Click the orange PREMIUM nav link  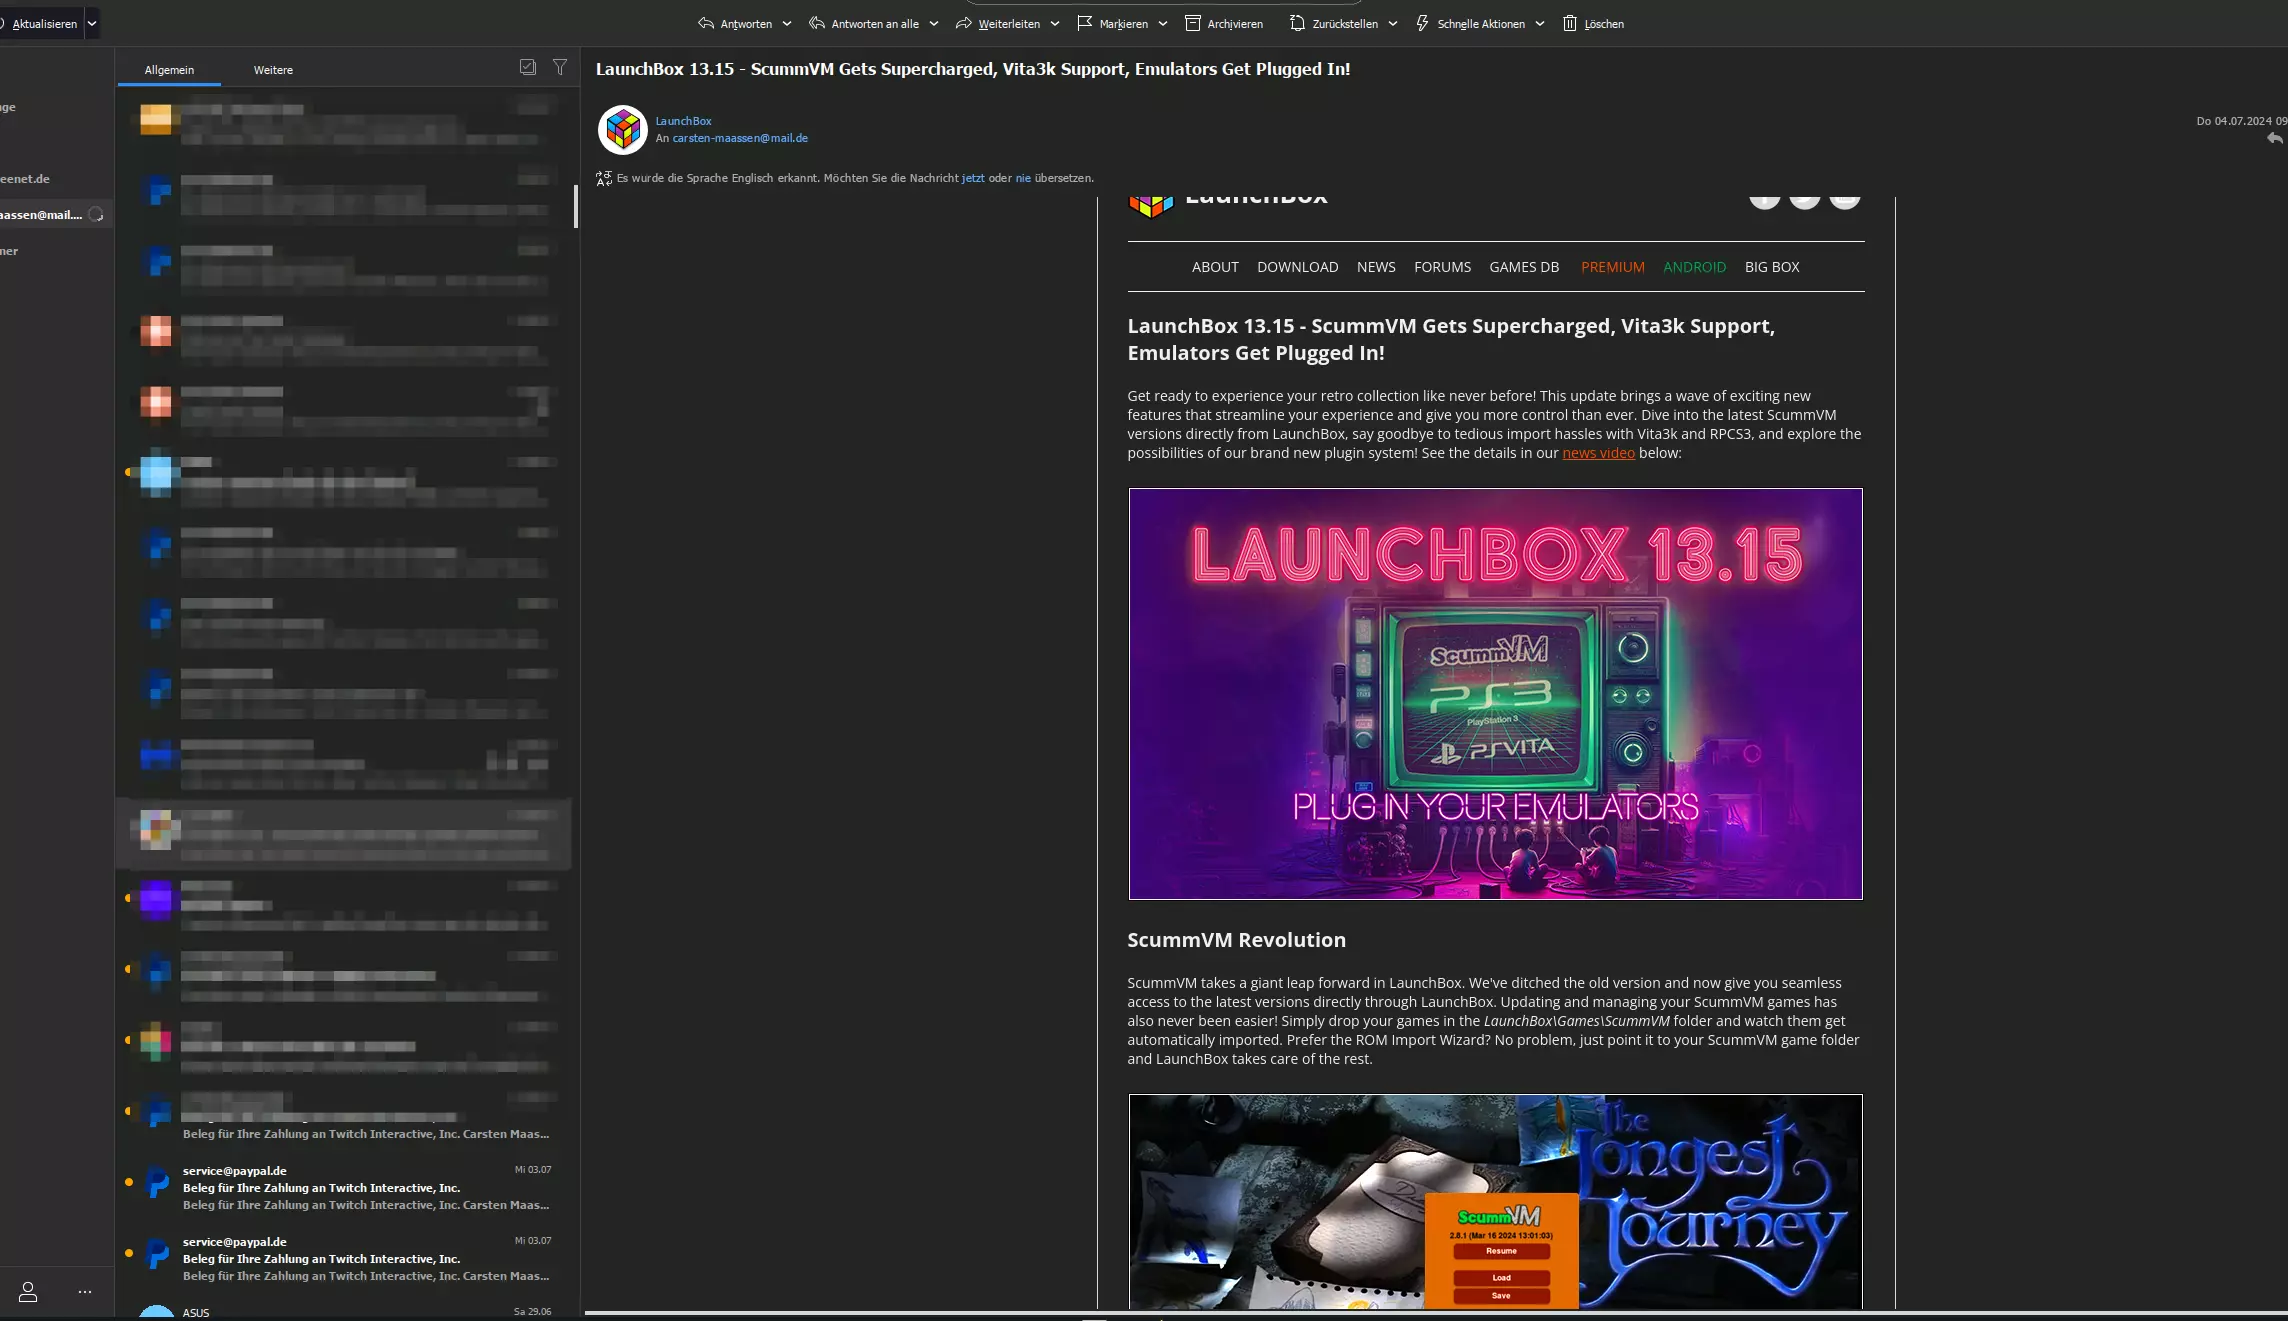(x=1613, y=267)
